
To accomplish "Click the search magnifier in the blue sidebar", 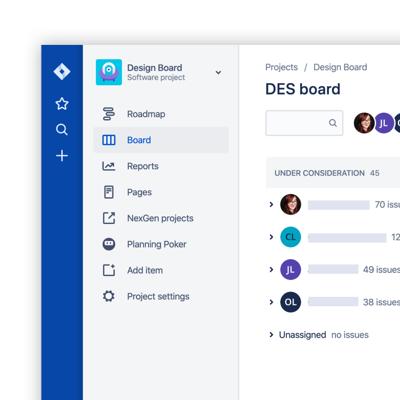I will tap(62, 129).
